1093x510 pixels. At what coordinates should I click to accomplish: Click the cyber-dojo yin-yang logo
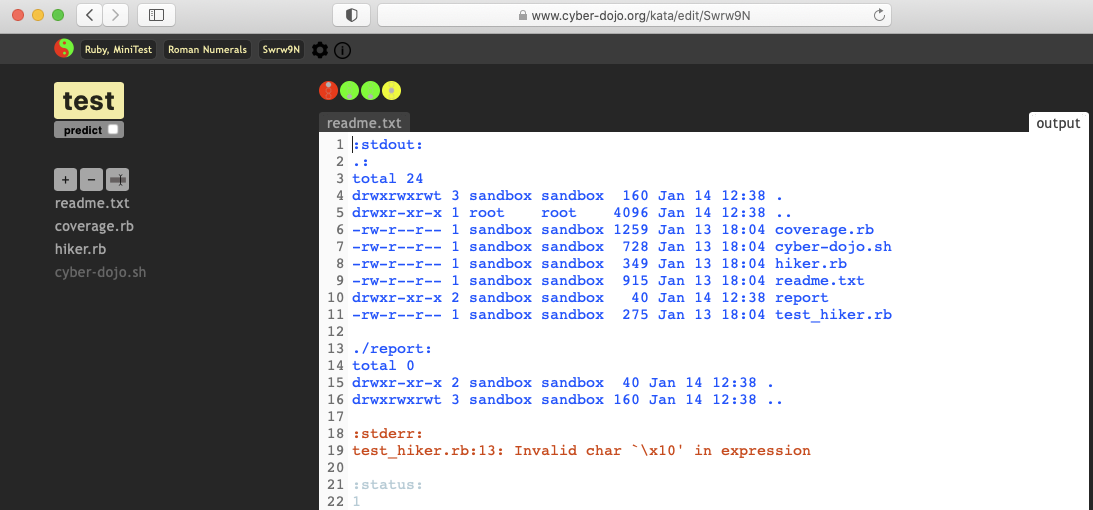(x=64, y=48)
